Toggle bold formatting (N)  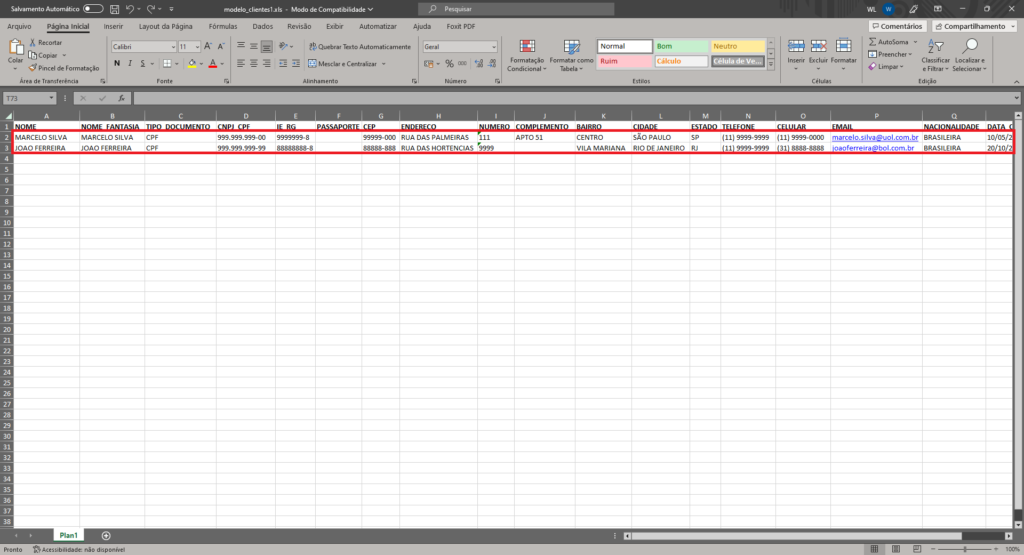pyautogui.click(x=117, y=63)
